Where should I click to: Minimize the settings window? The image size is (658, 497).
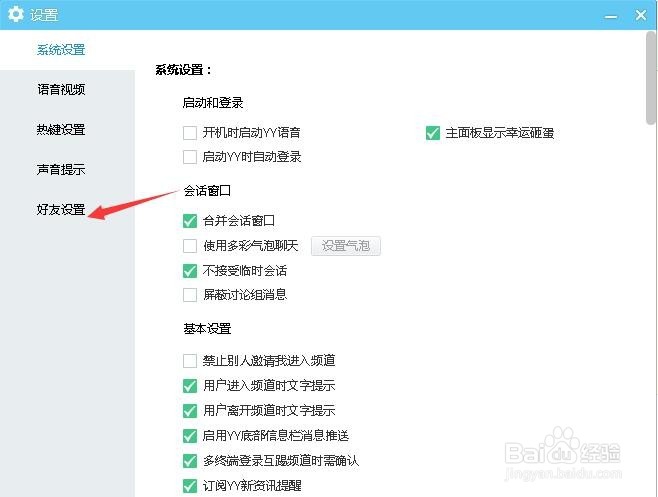(611, 16)
